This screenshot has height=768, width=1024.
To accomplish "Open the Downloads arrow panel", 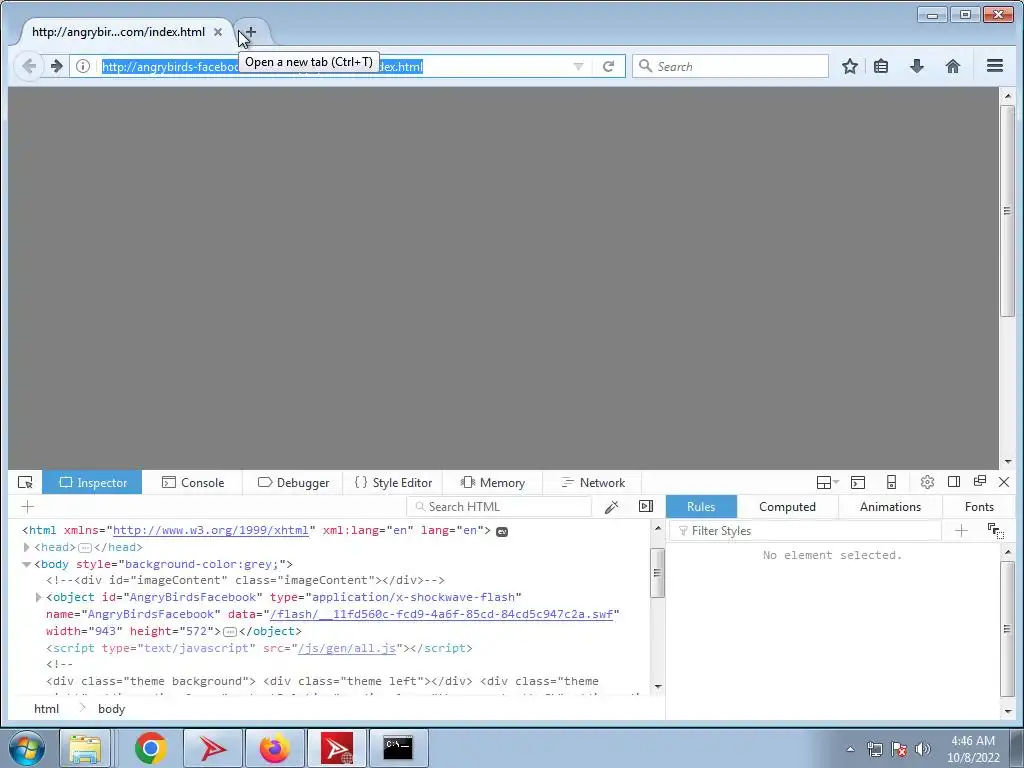I will click(x=917, y=66).
